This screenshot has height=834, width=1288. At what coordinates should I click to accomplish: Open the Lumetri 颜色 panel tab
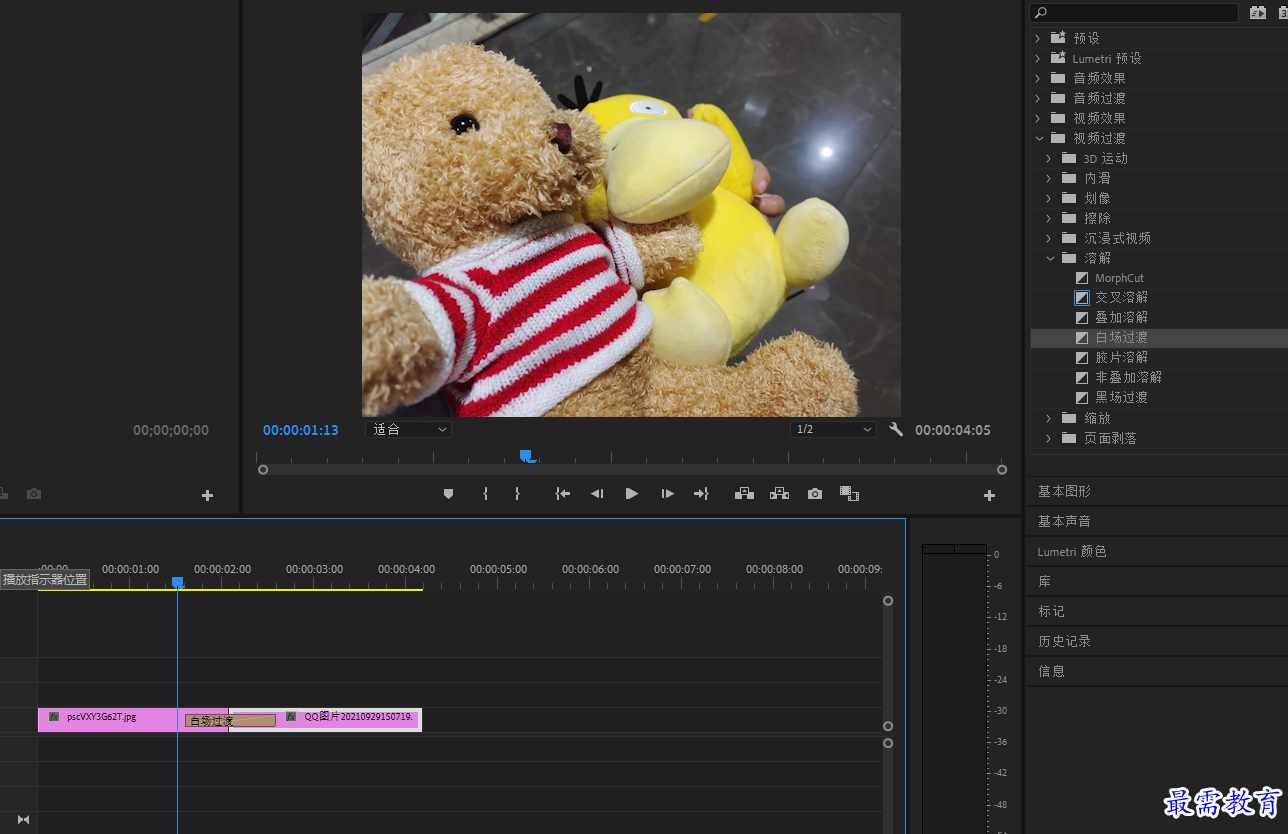[x=1072, y=551]
